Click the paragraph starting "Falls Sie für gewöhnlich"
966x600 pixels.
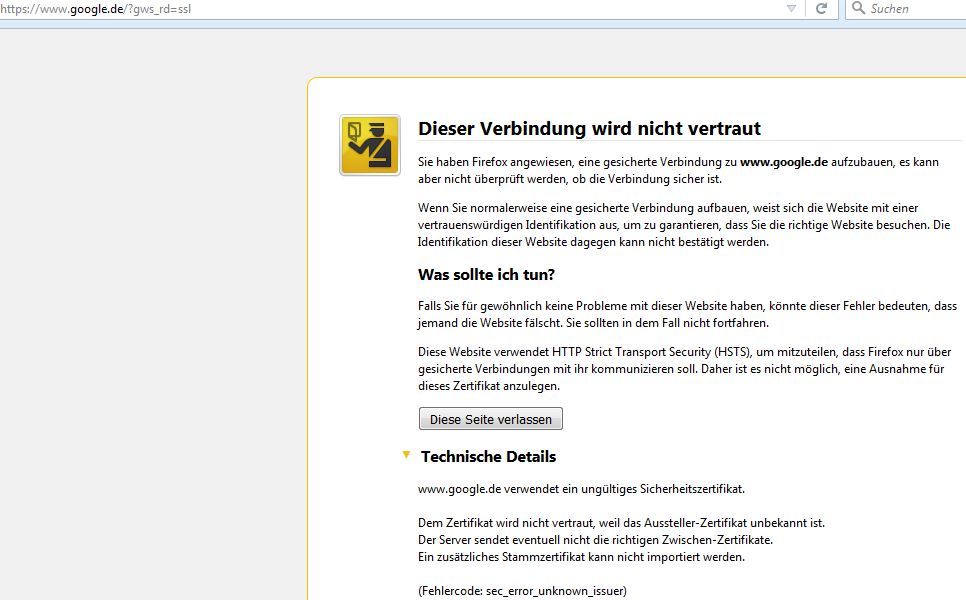point(688,314)
